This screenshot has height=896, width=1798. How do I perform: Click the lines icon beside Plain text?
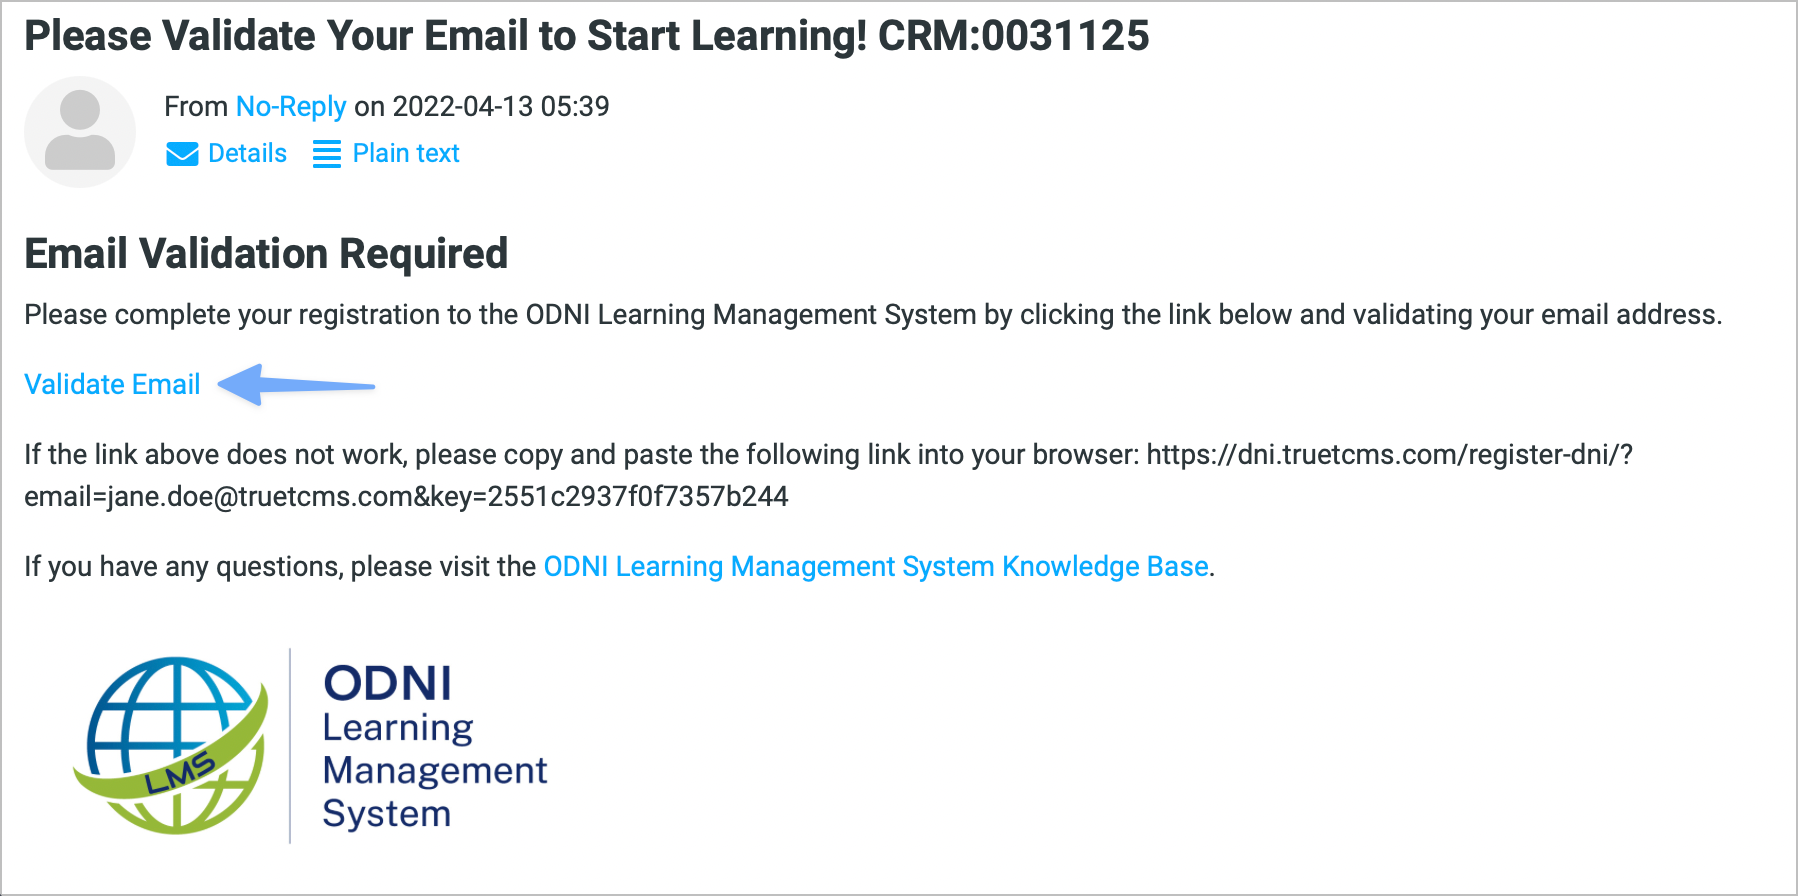click(x=327, y=154)
